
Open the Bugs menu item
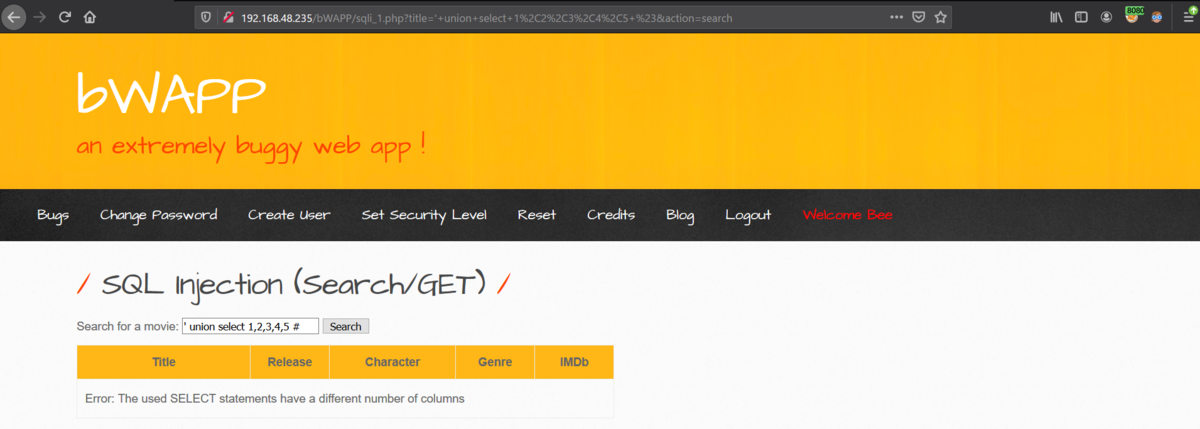point(53,215)
